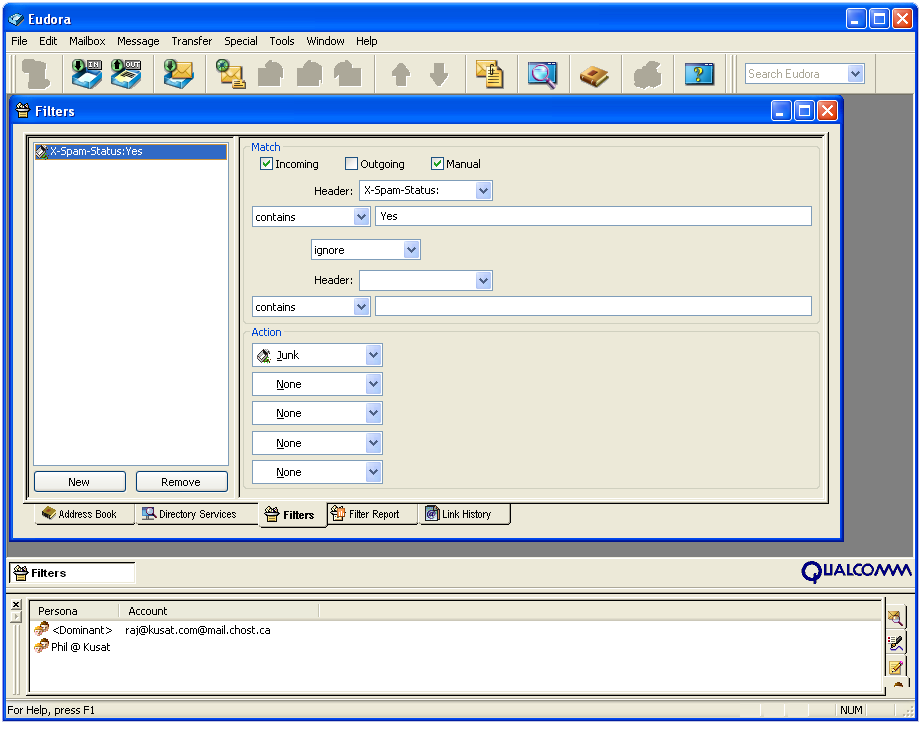This screenshot has height=729, width=923.
Task: Select the Filters tab
Action: click(x=291, y=515)
